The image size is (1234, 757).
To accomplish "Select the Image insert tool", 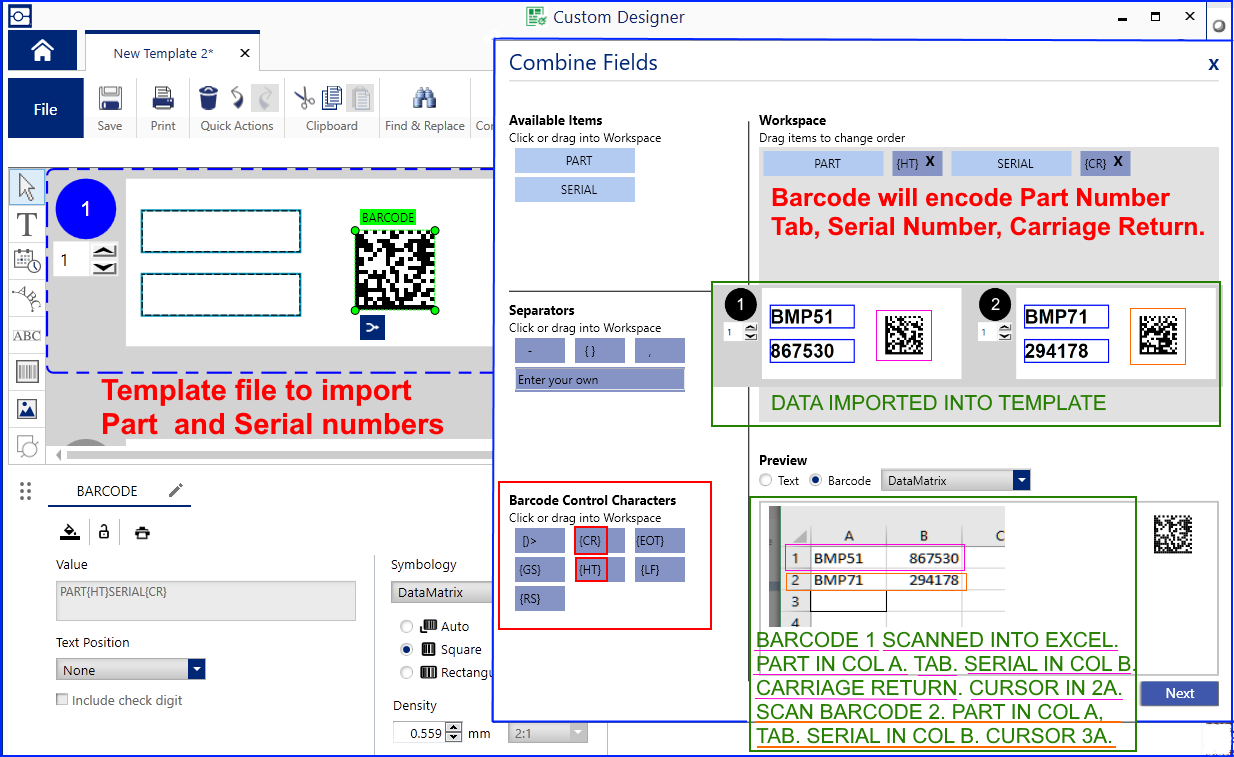I will coord(27,409).
